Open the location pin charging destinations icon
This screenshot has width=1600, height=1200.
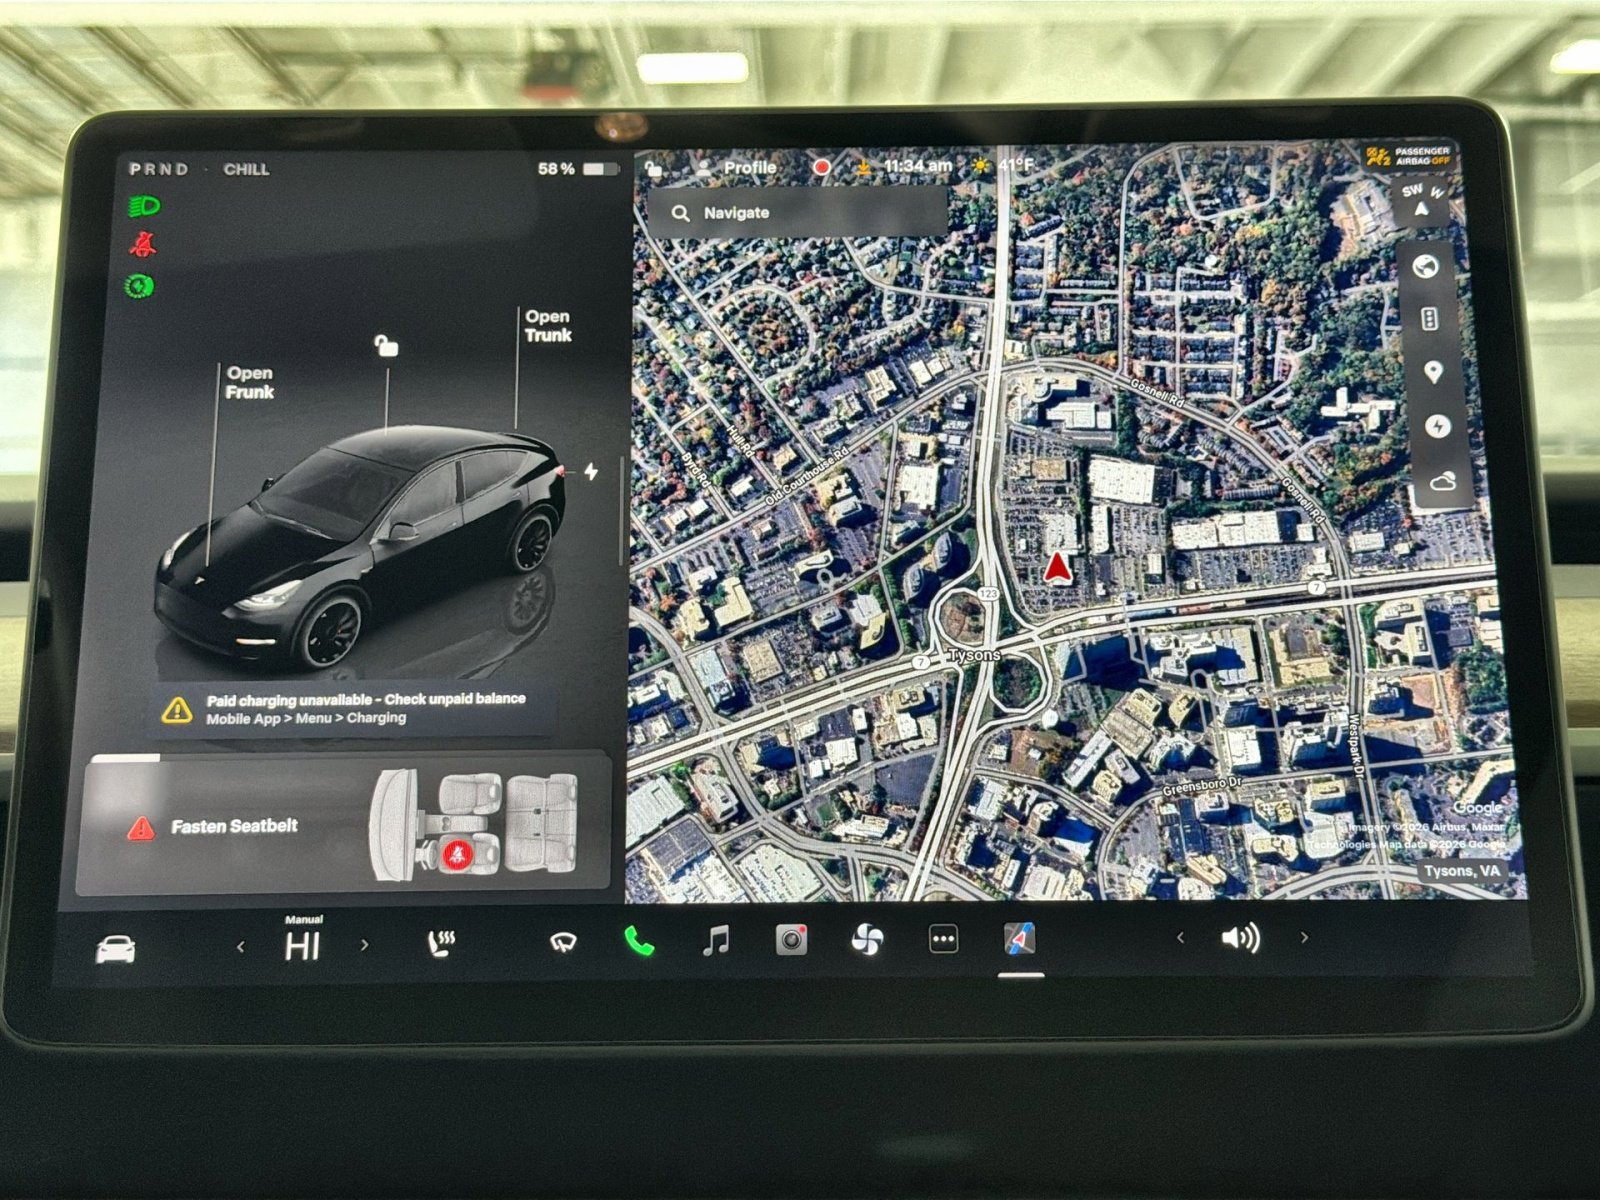(1434, 370)
